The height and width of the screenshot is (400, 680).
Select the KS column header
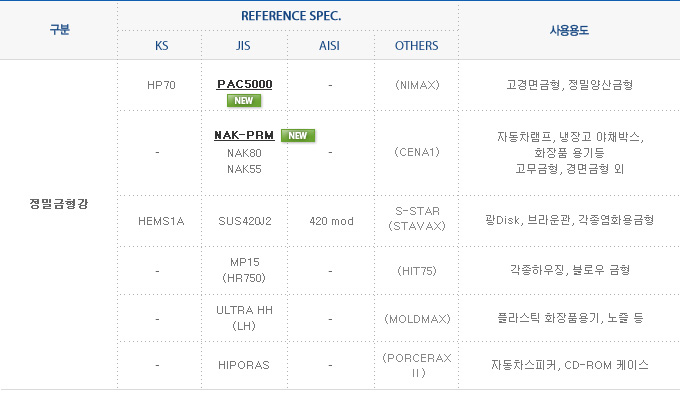click(x=161, y=46)
